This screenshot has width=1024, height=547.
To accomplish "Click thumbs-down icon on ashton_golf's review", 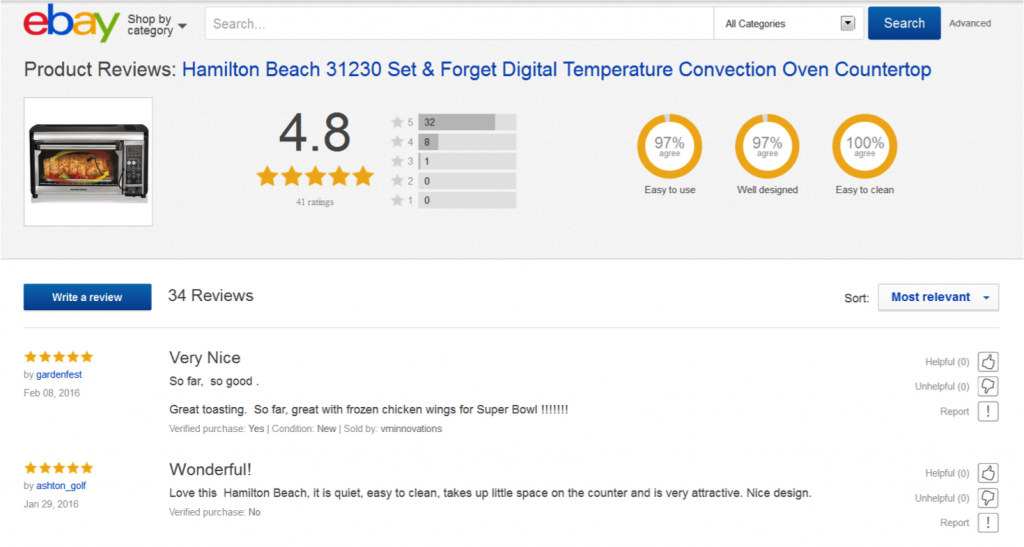I will [988, 498].
